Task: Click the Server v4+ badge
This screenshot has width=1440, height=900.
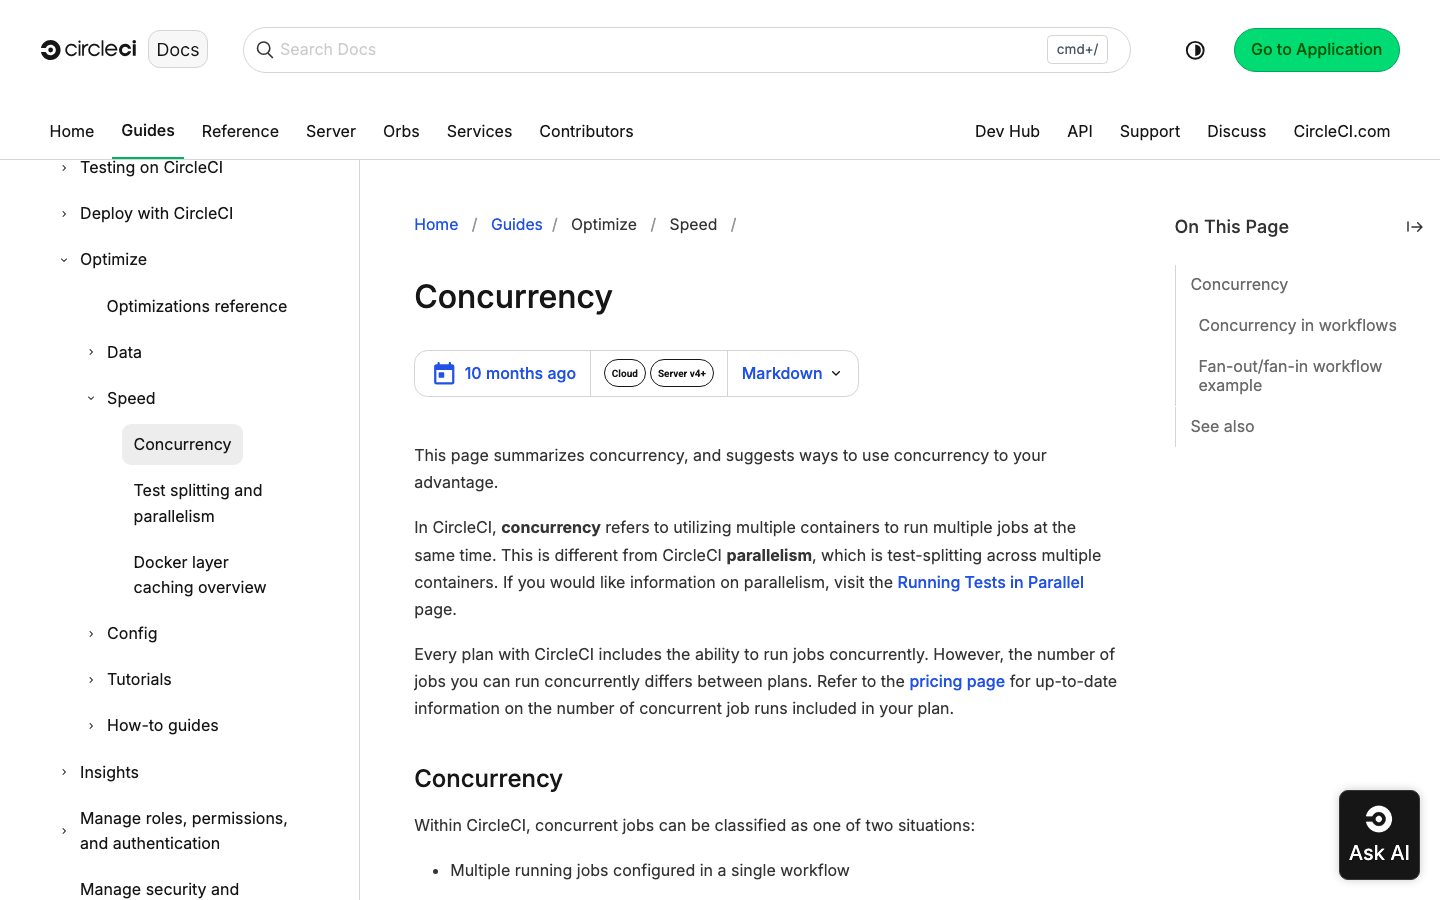Action: pyautogui.click(x=682, y=373)
